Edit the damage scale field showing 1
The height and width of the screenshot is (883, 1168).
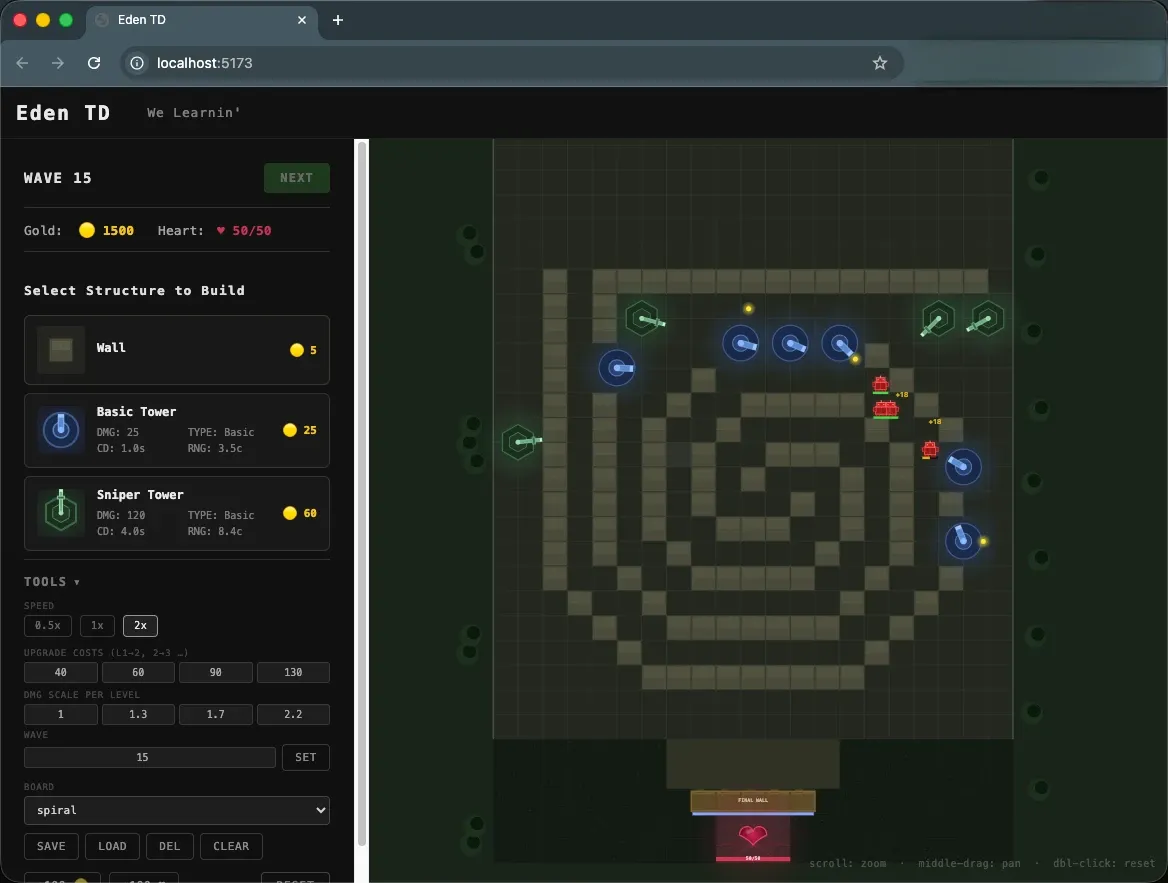point(60,714)
